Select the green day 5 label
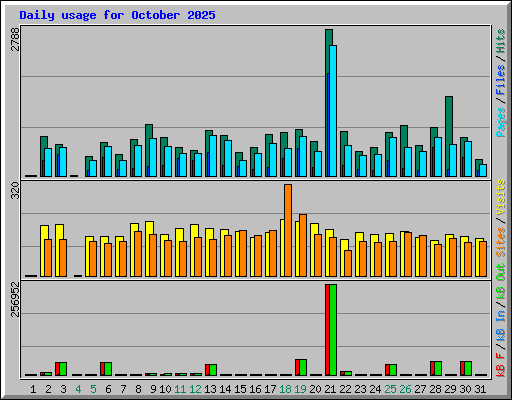This screenshot has height=400, width=512. pyautogui.click(x=93, y=389)
